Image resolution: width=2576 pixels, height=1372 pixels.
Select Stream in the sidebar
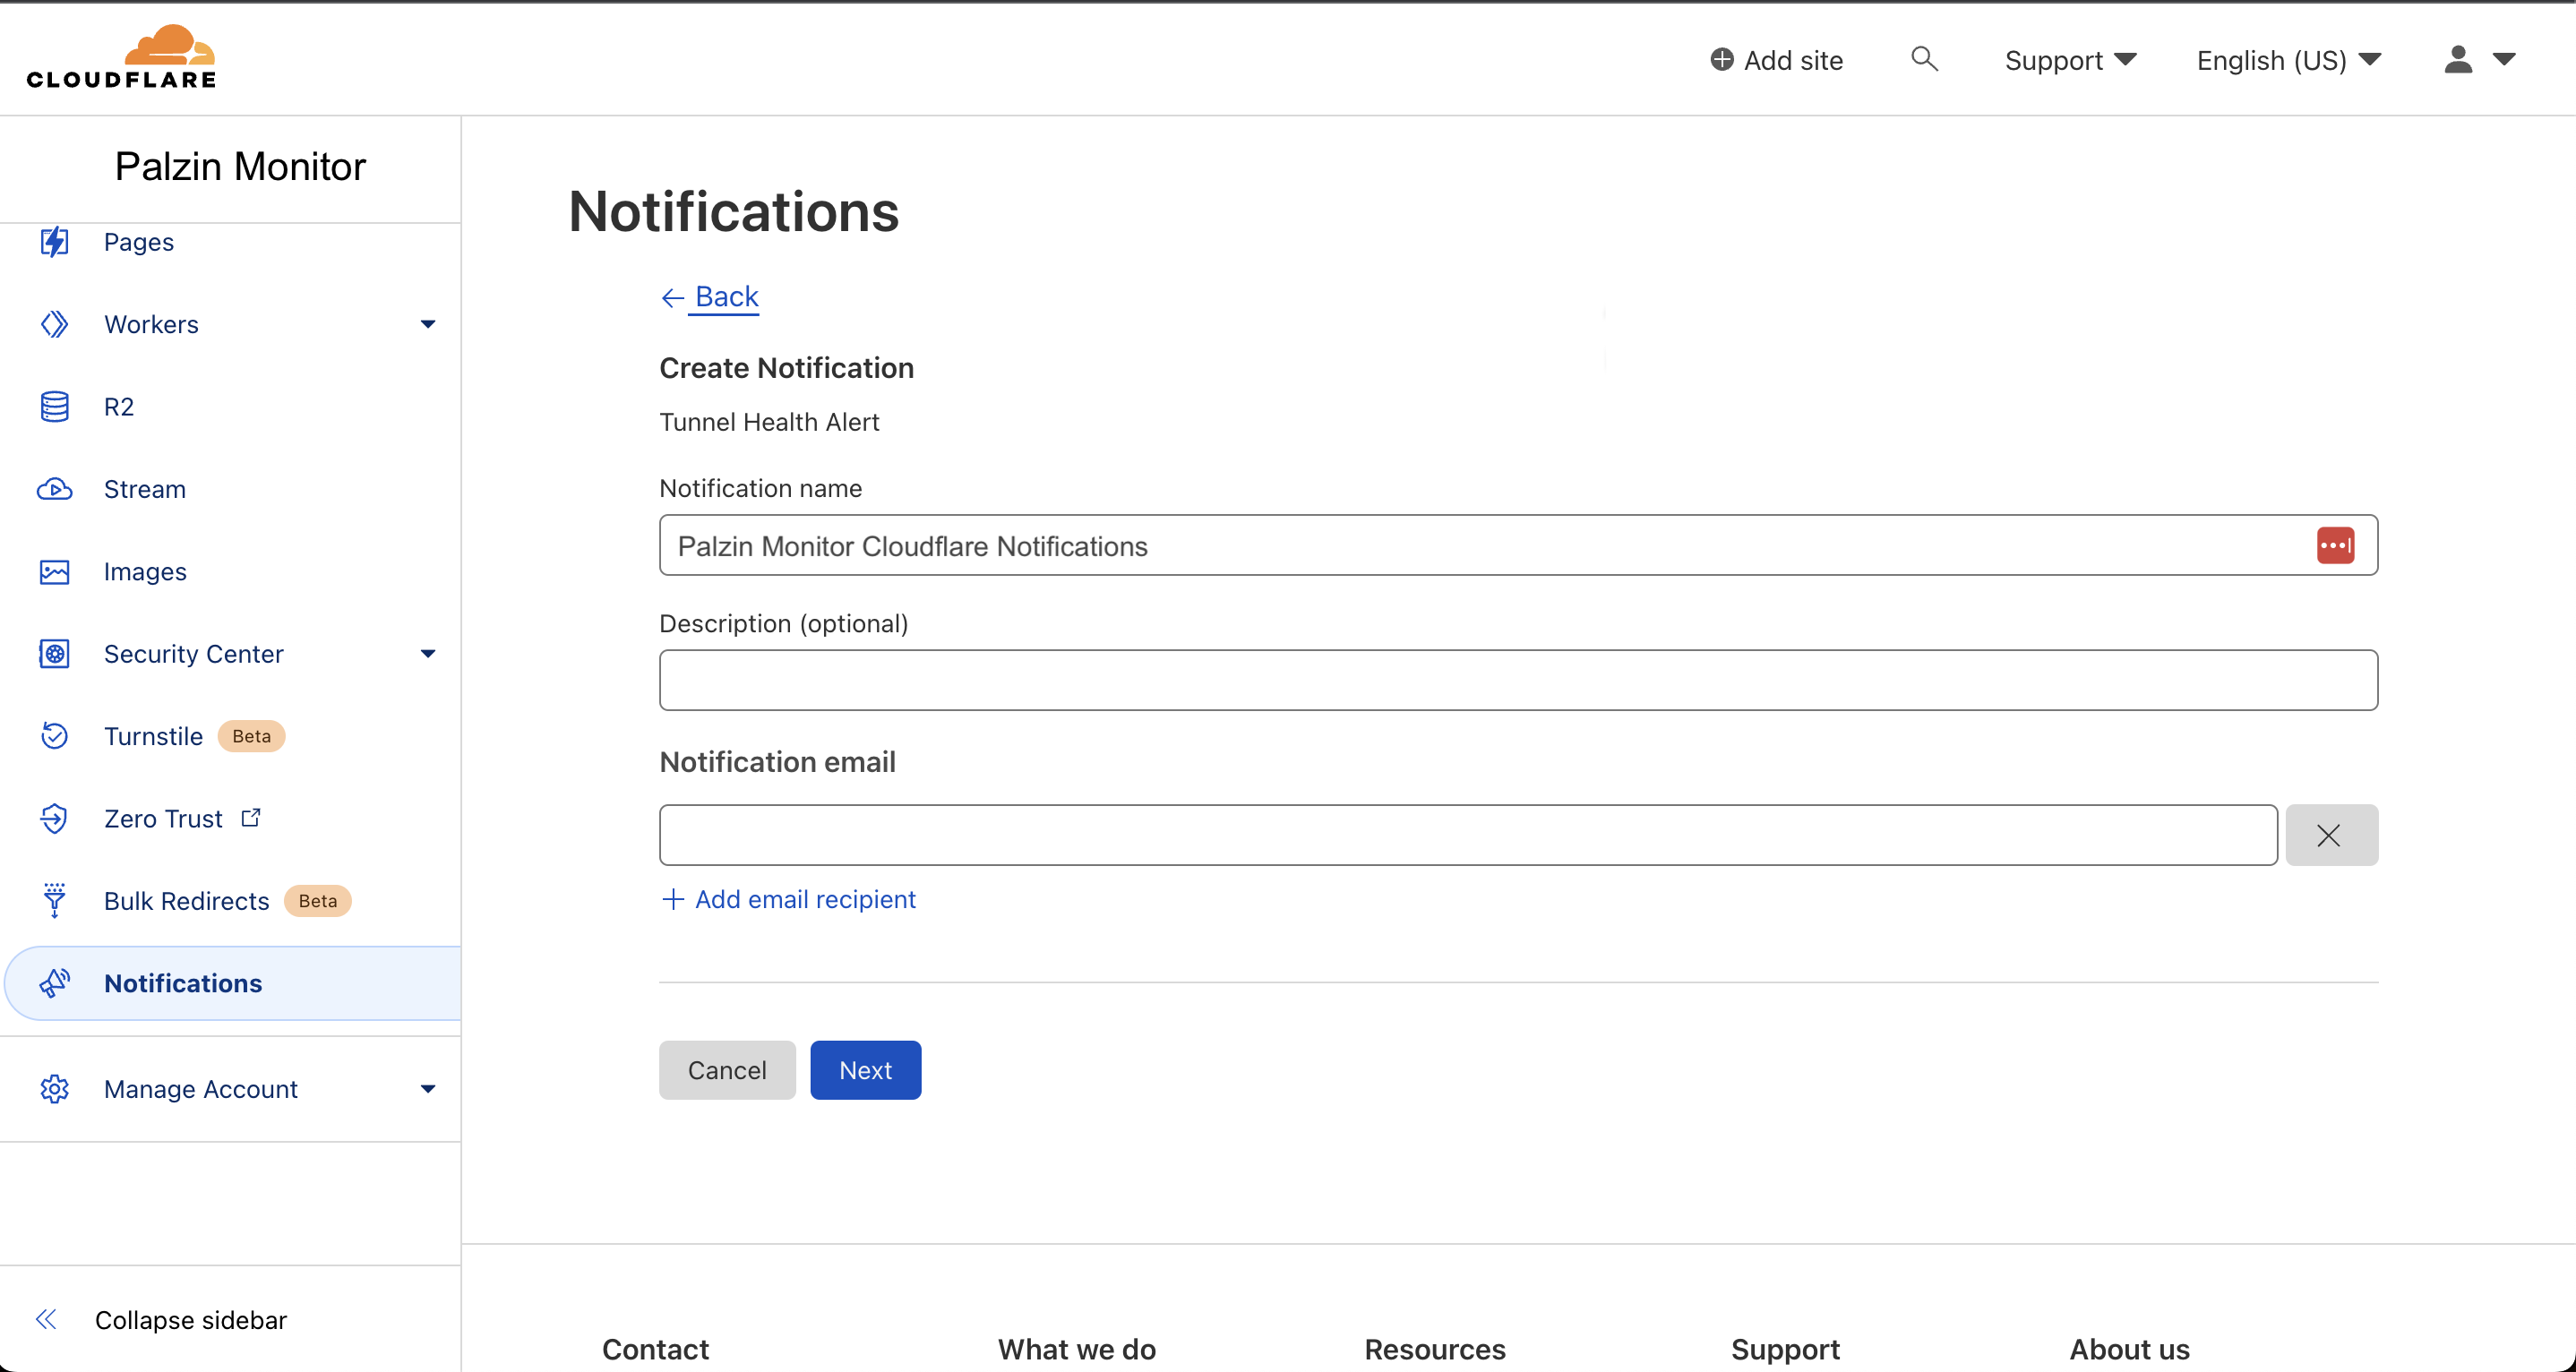(145, 489)
